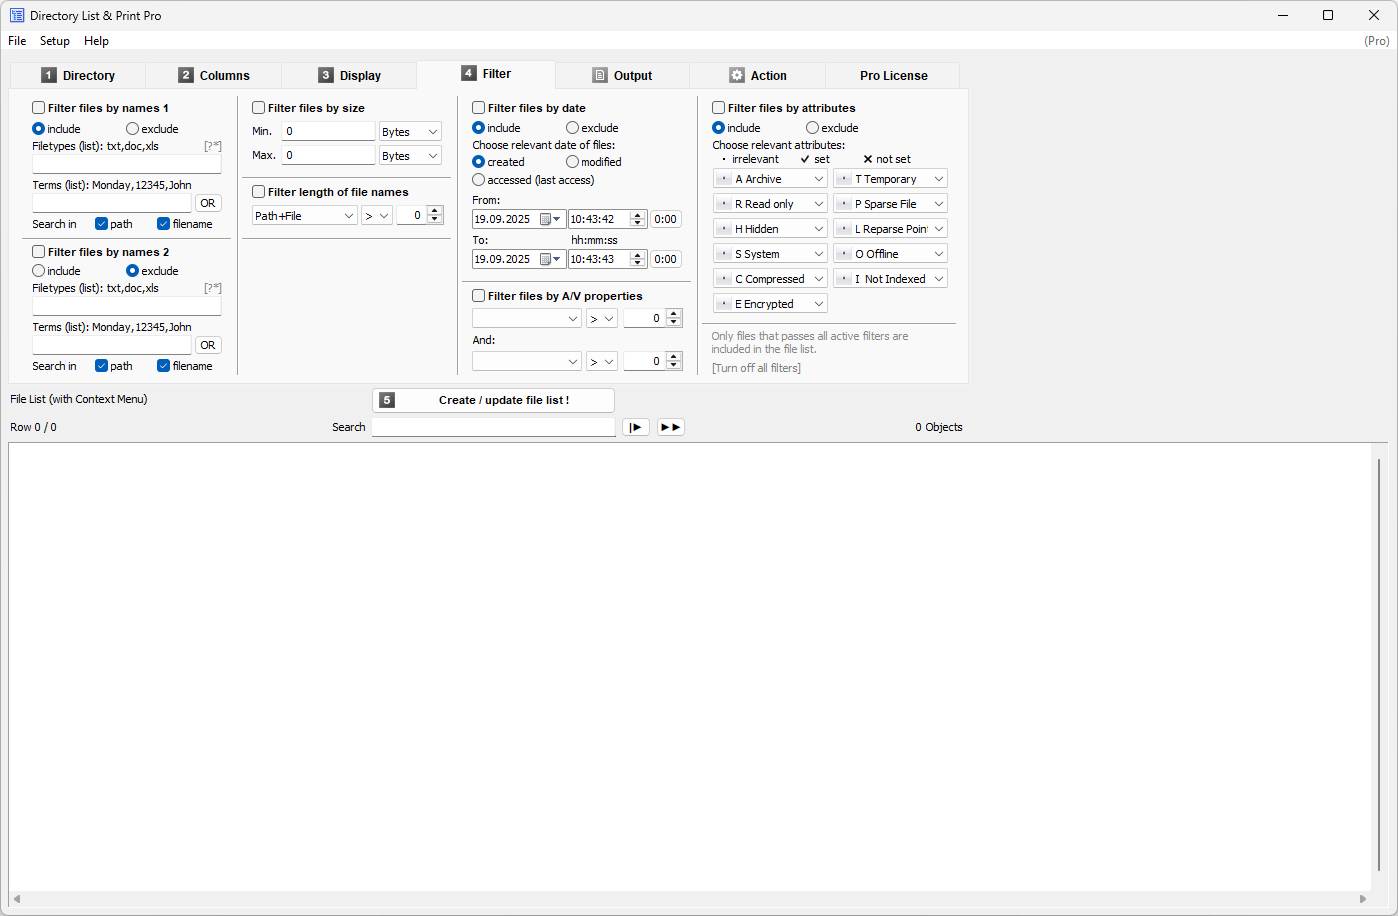This screenshot has width=1398, height=916.
Task: Toggle the E Encrypted attribute state icon
Action: tap(724, 304)
